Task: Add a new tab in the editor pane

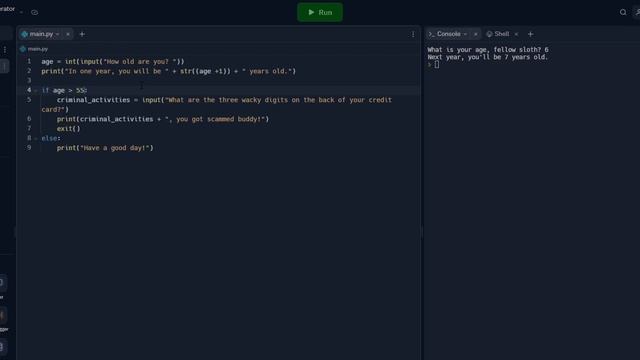Action: point(82,34)
